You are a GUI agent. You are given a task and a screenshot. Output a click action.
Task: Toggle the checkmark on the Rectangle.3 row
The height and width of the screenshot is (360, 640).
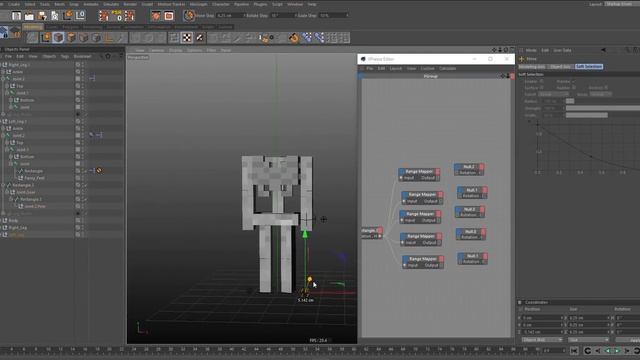[x=85, y=185]
